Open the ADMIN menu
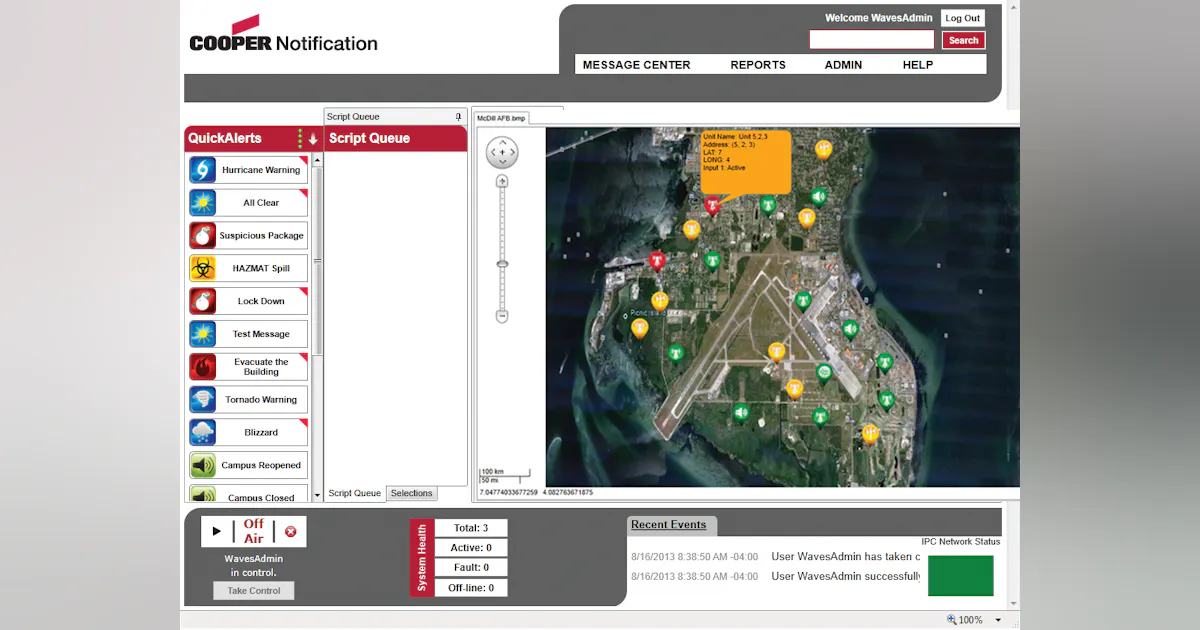Image resolution: width=1200 pixels, height=630 pixels. coord(843,65)
